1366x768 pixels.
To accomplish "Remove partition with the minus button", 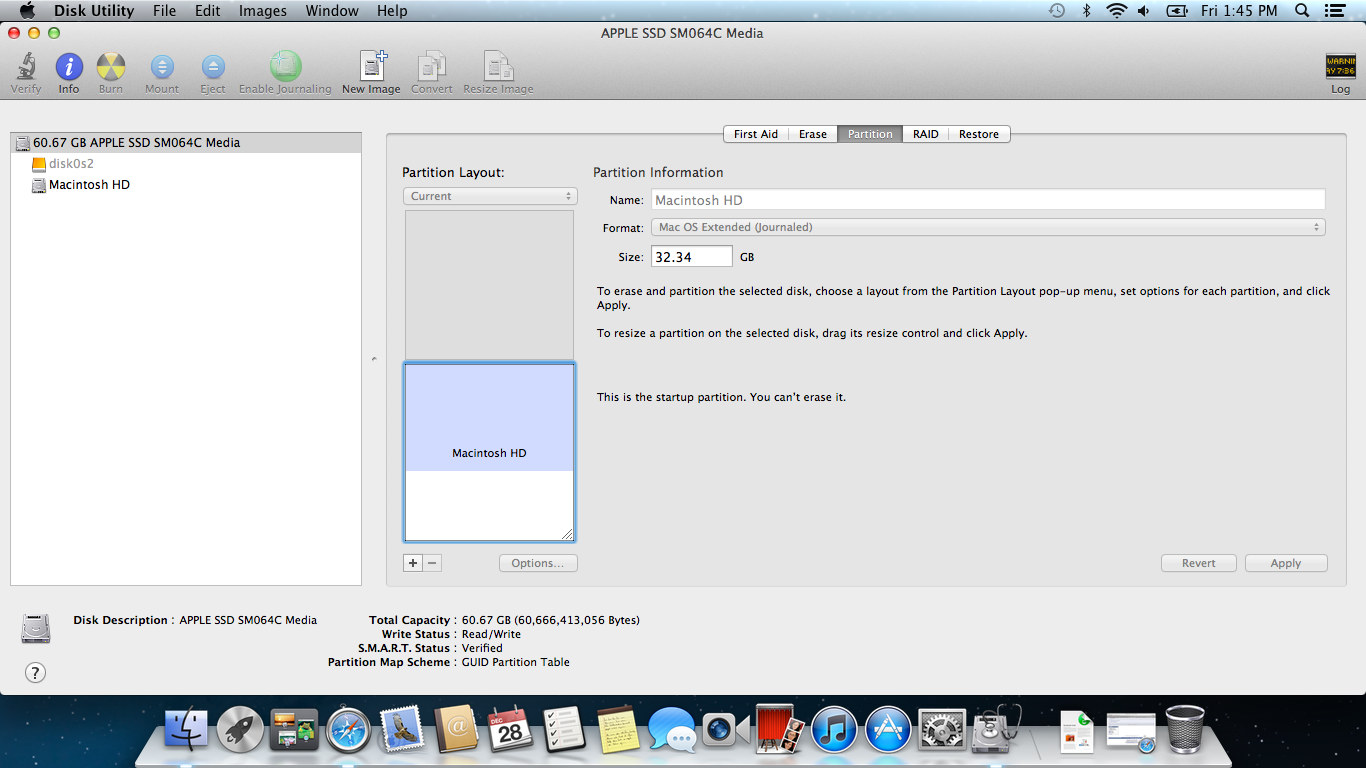I will [x=432, y=563].
